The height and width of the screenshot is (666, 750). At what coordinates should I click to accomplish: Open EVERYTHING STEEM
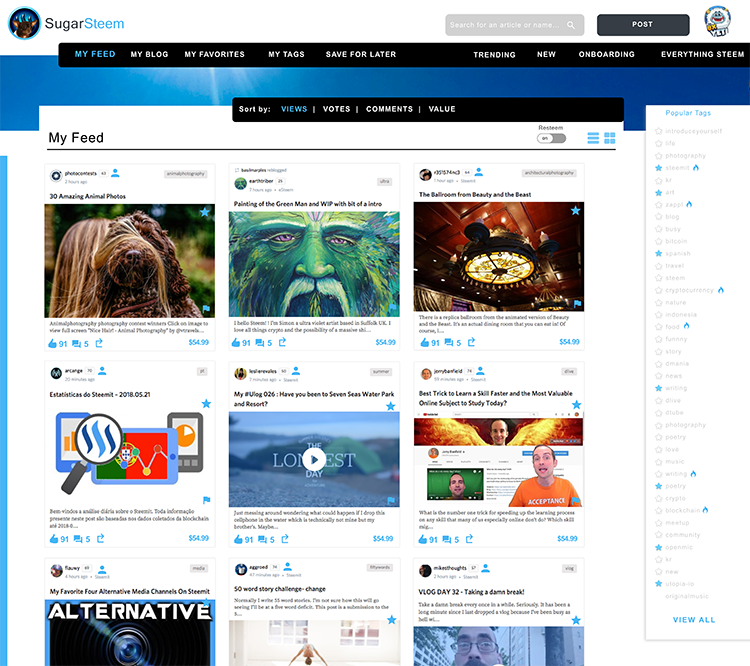click(702, 55)
